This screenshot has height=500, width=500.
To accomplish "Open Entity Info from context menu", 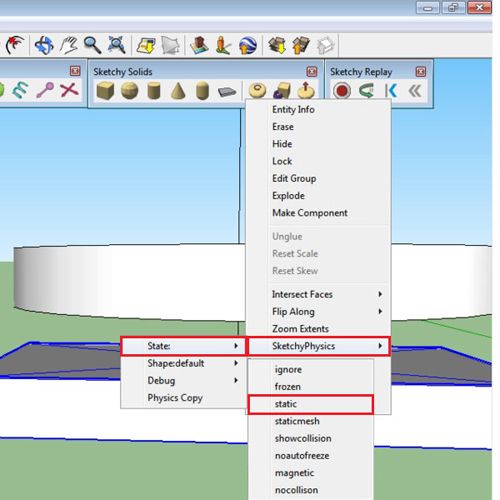I will [x=293, y=109].
